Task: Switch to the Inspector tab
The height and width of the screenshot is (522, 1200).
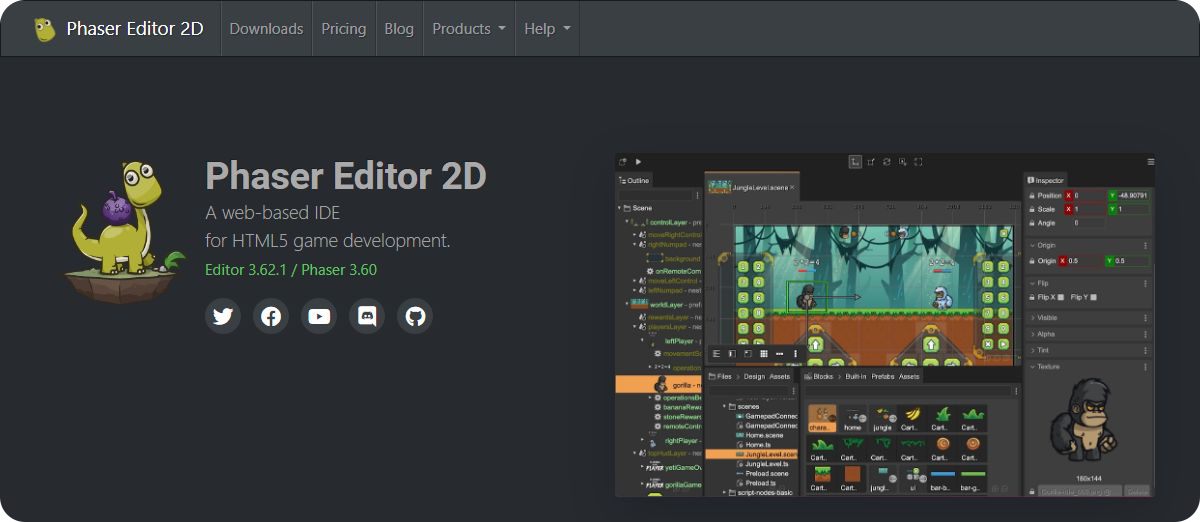Action: pyautogui.click(x=1045, y=180)
